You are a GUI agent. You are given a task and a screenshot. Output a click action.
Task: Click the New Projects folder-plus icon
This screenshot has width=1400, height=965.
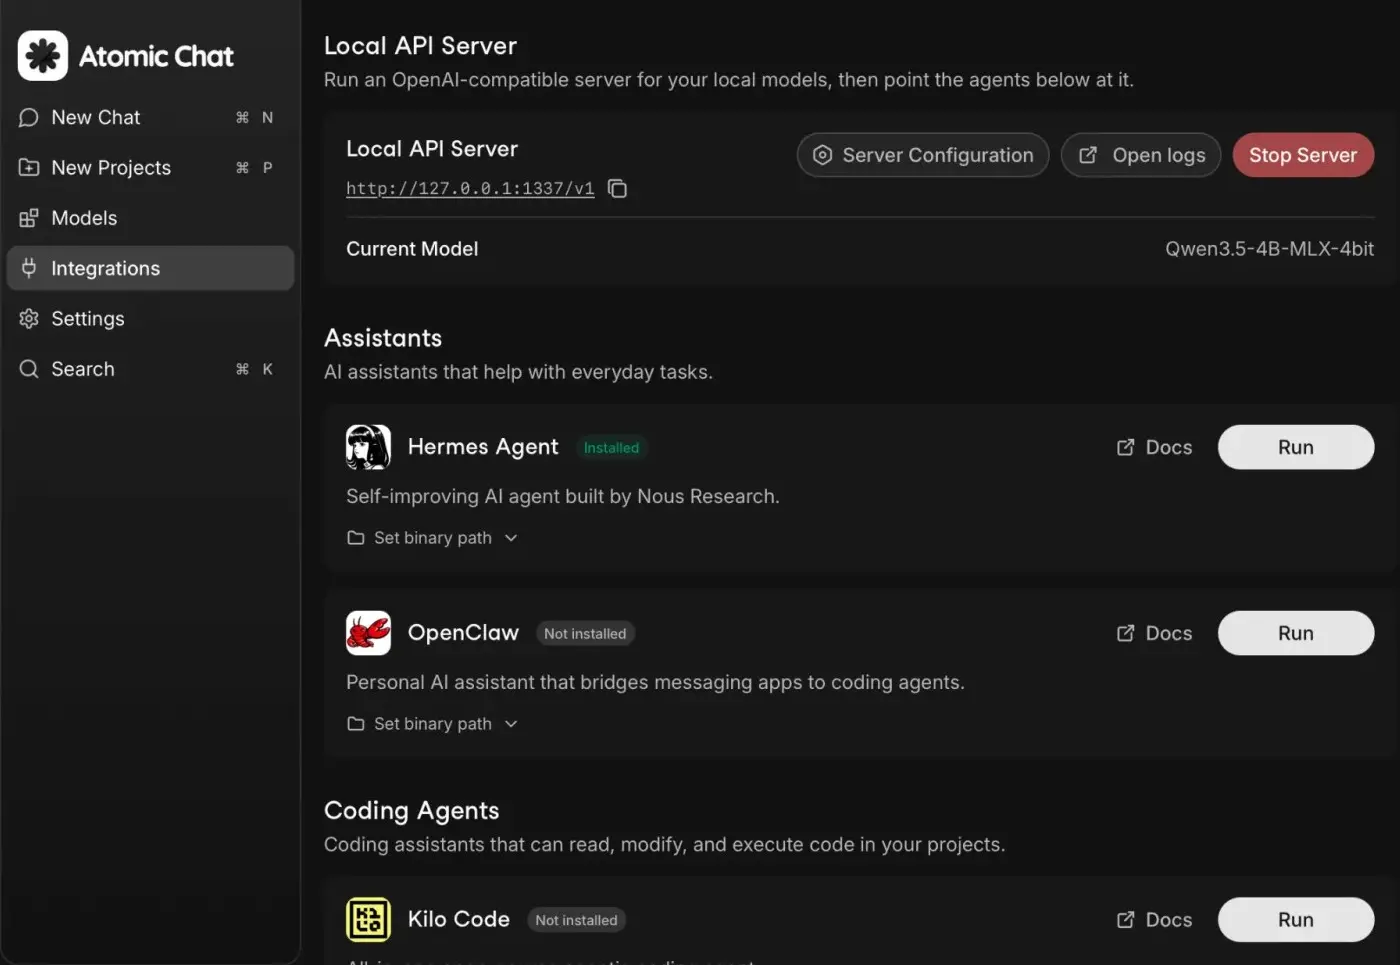point(29,168)
